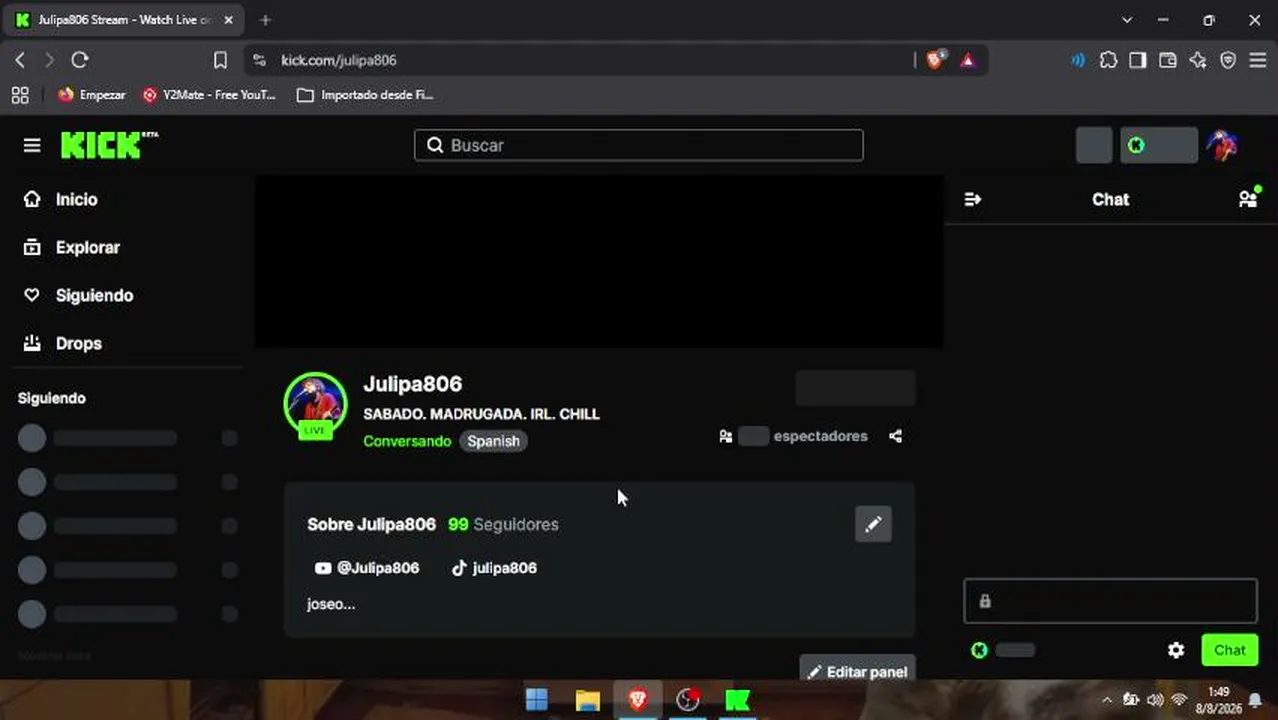This screenshot has width=1278, height=720.
Task: Open user profile avatar menu
Action: [1222, 145]
